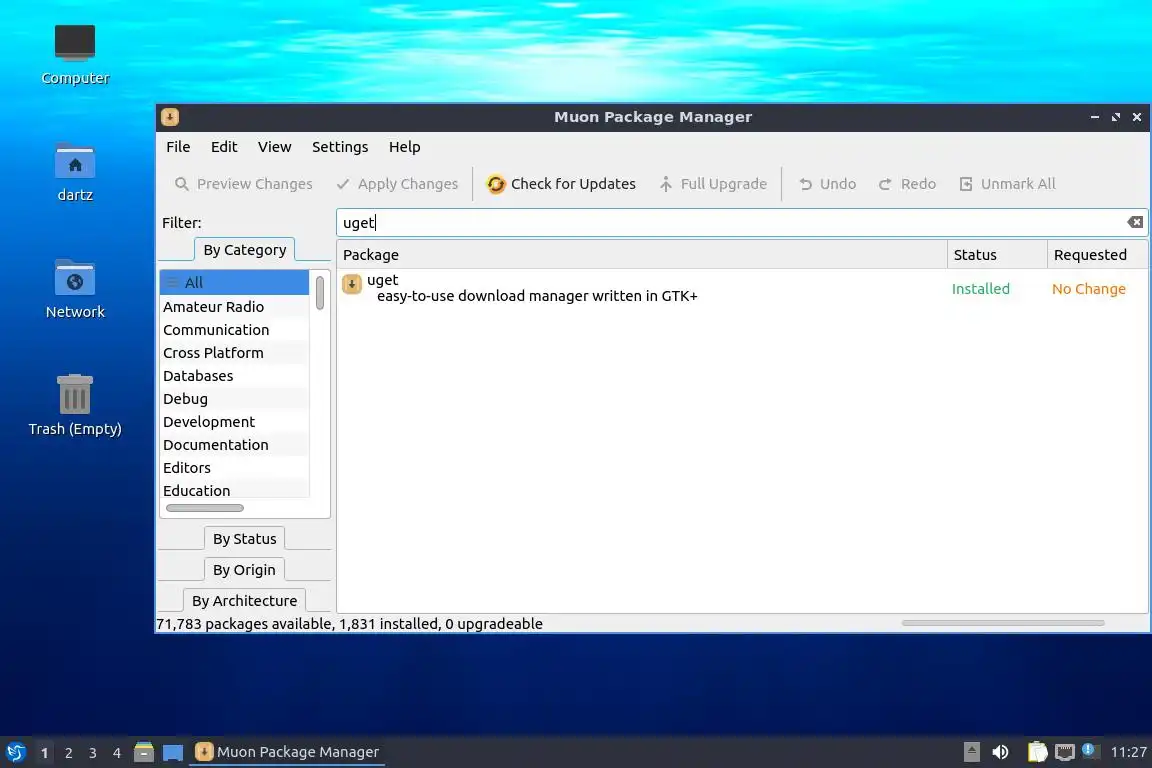Select the Education category

click(x=234, y=490)
